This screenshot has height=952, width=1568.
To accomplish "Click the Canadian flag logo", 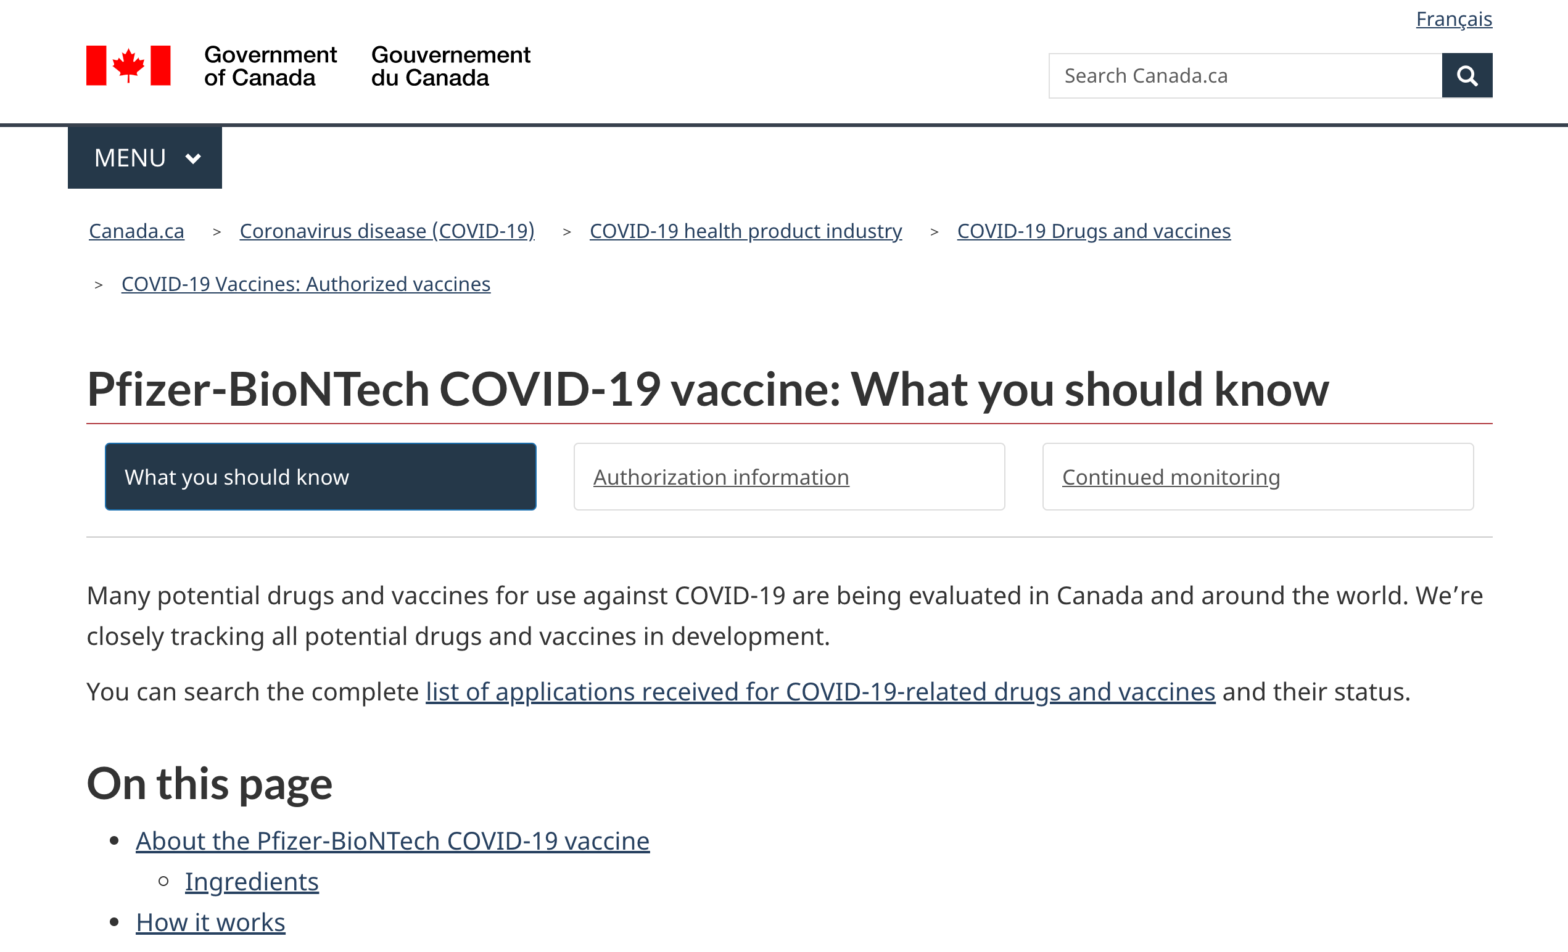I will tap(128, 66).
